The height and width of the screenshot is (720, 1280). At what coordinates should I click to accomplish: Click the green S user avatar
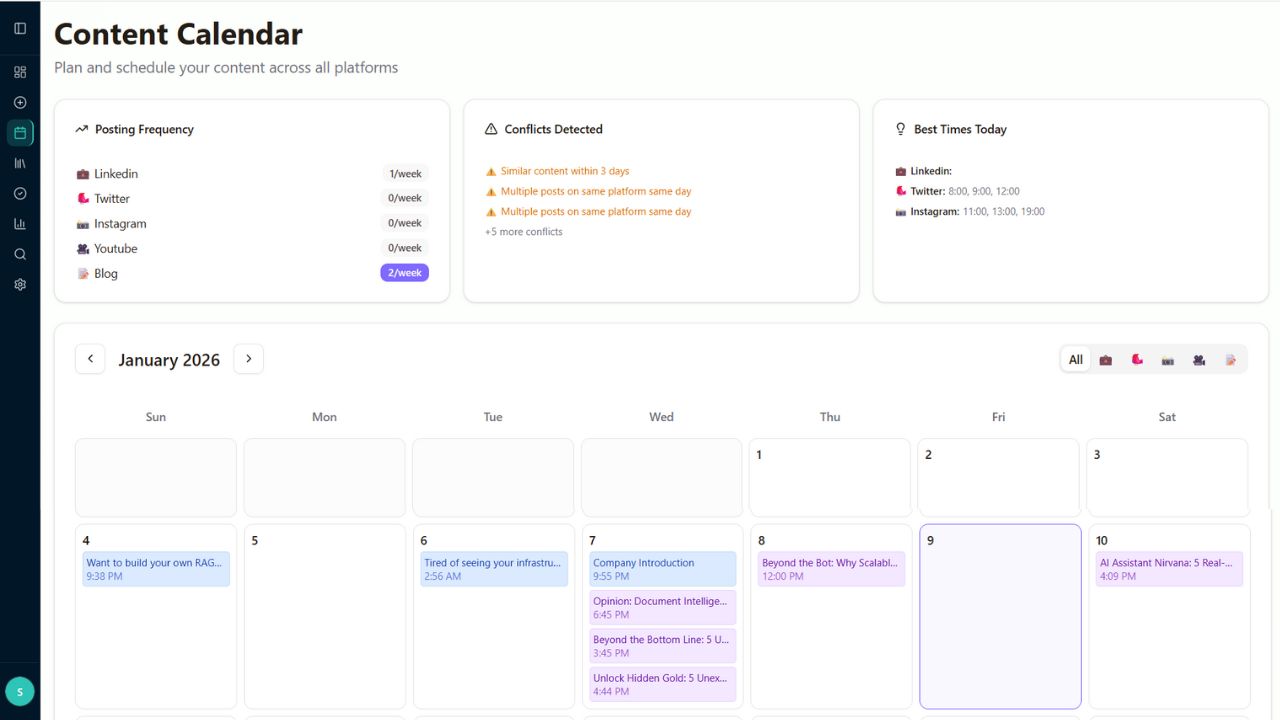coord(20,691)
